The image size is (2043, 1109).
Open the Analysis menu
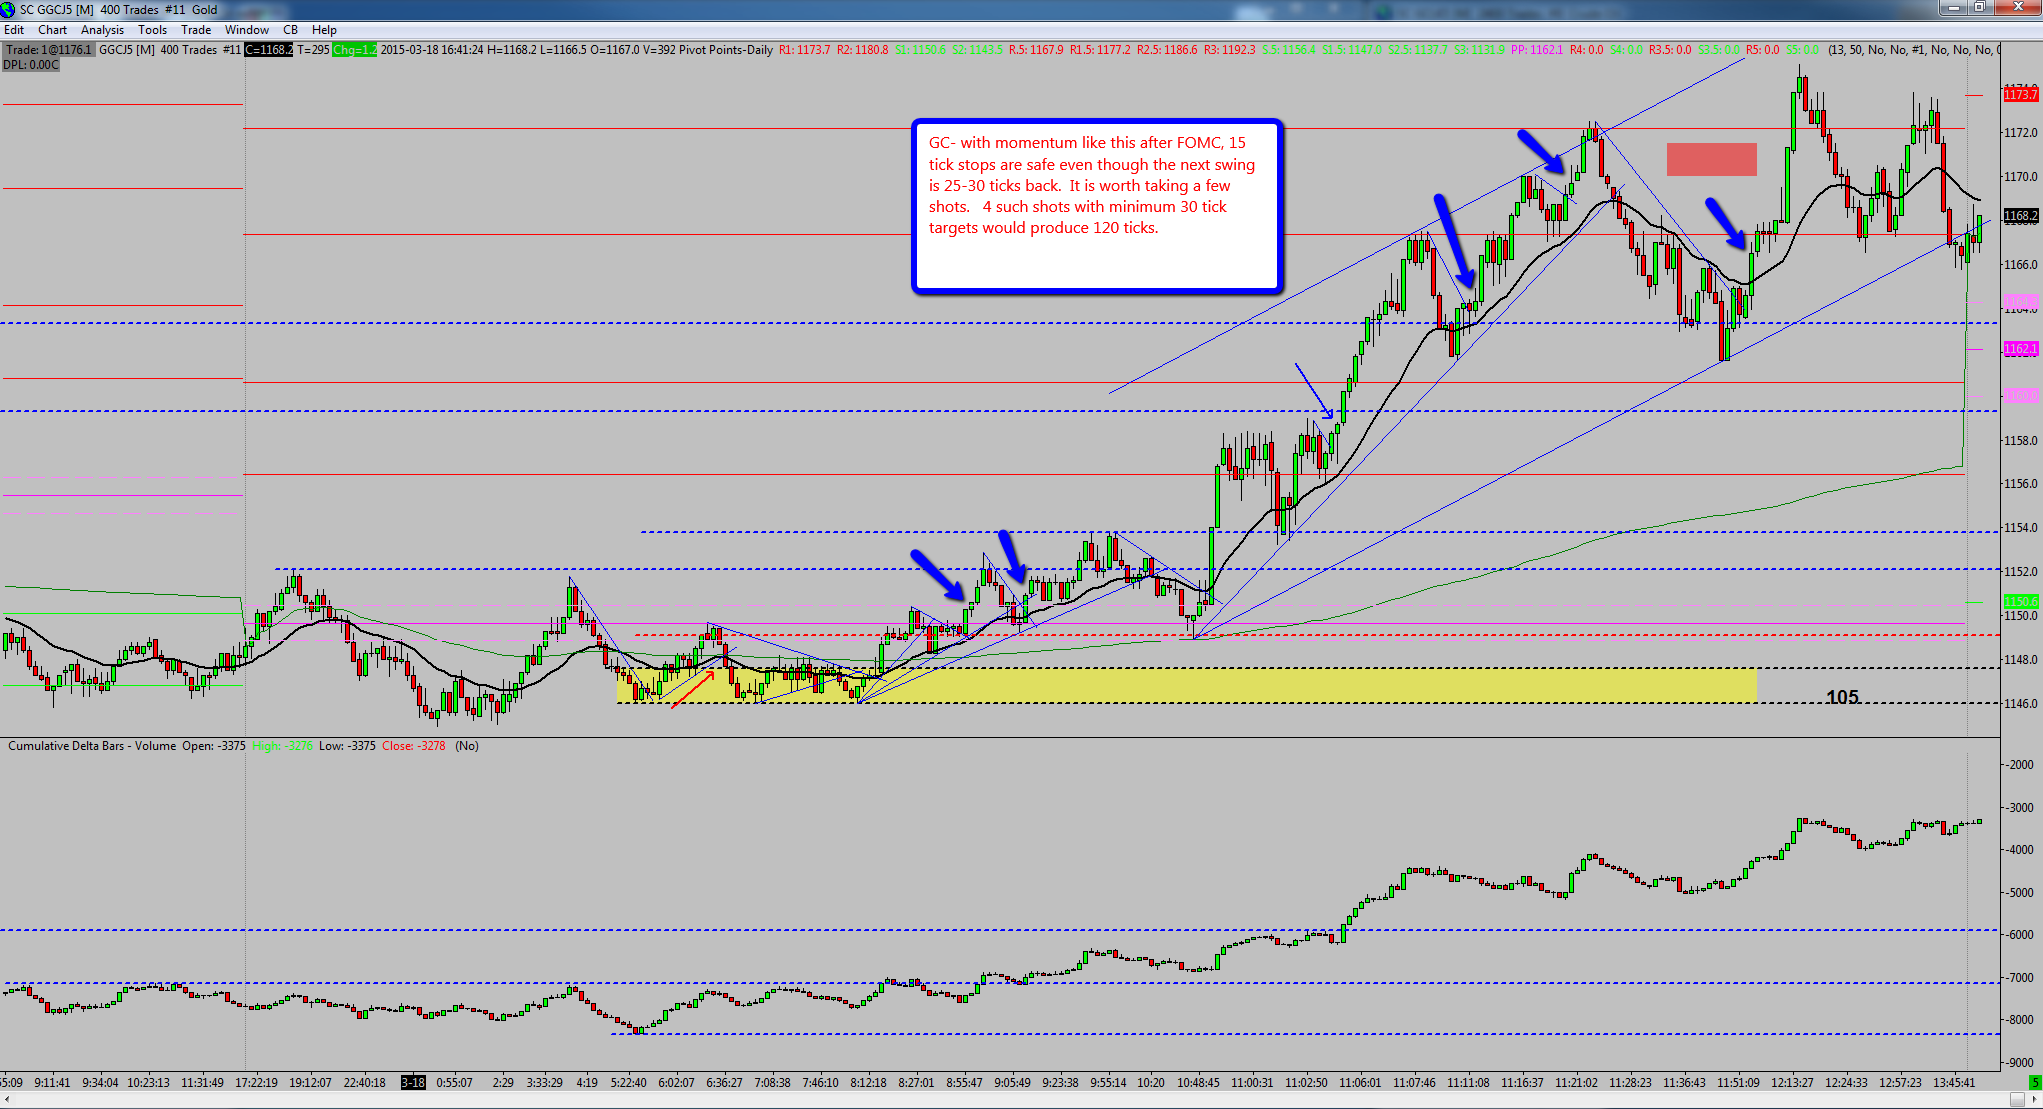102,30
